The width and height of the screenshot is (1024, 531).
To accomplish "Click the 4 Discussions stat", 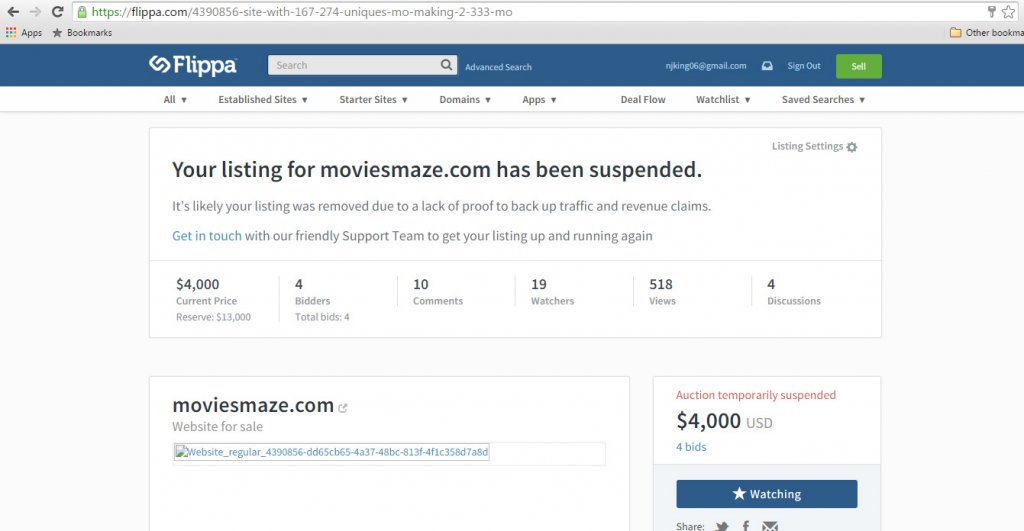I will pyautogui.click(x=793, y=291).
